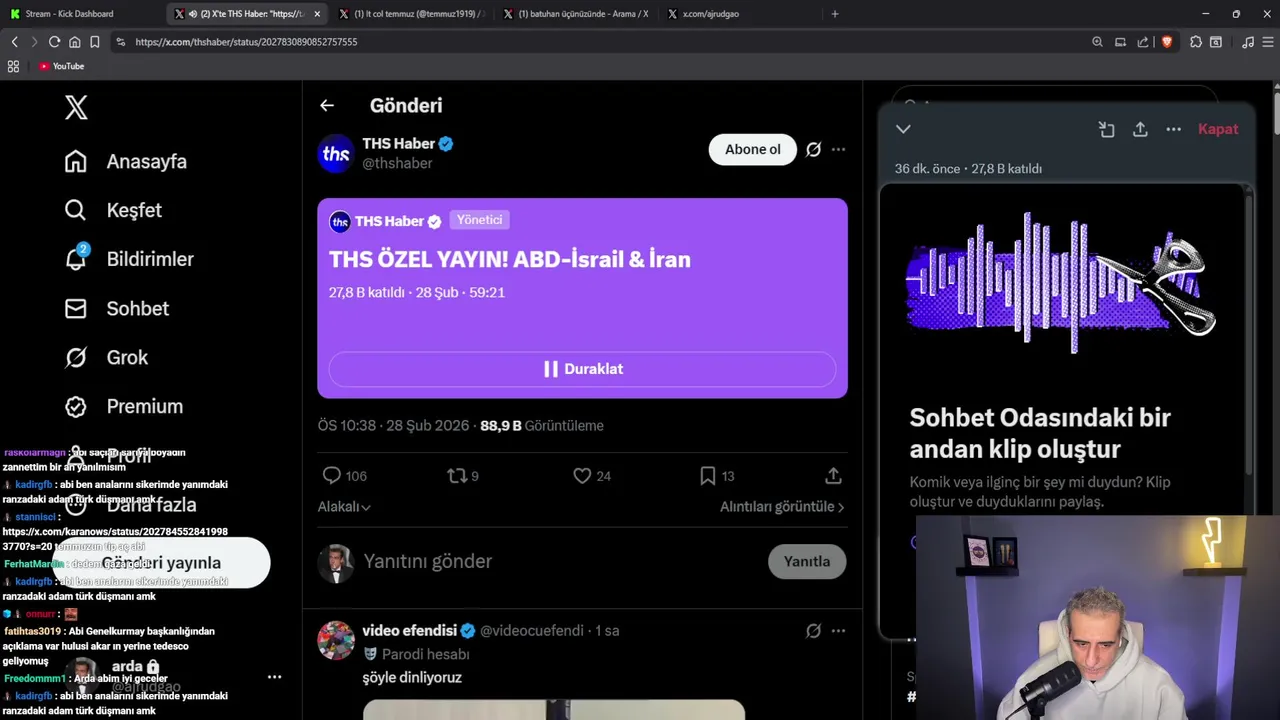Click the @thshaber handle
1280x720 pixels.
[397, 163]
